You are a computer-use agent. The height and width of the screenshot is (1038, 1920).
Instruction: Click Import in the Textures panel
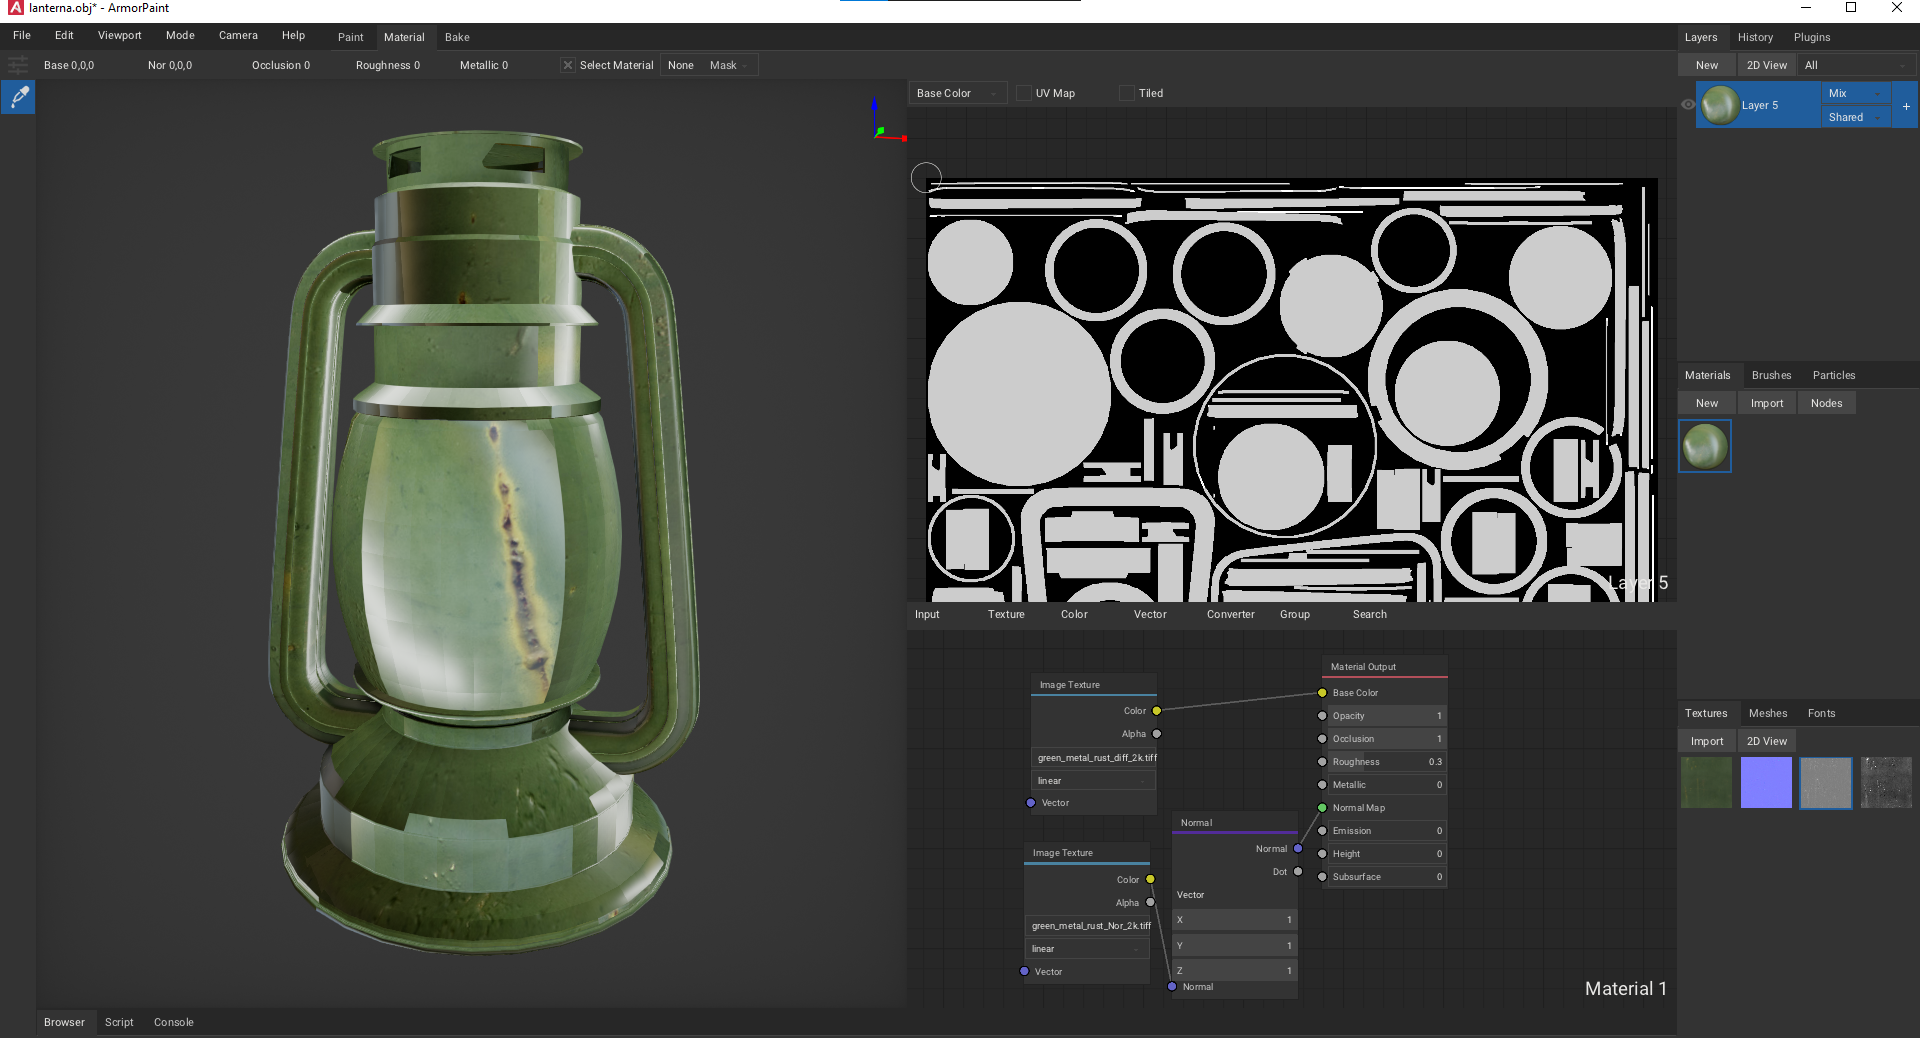1706,740
